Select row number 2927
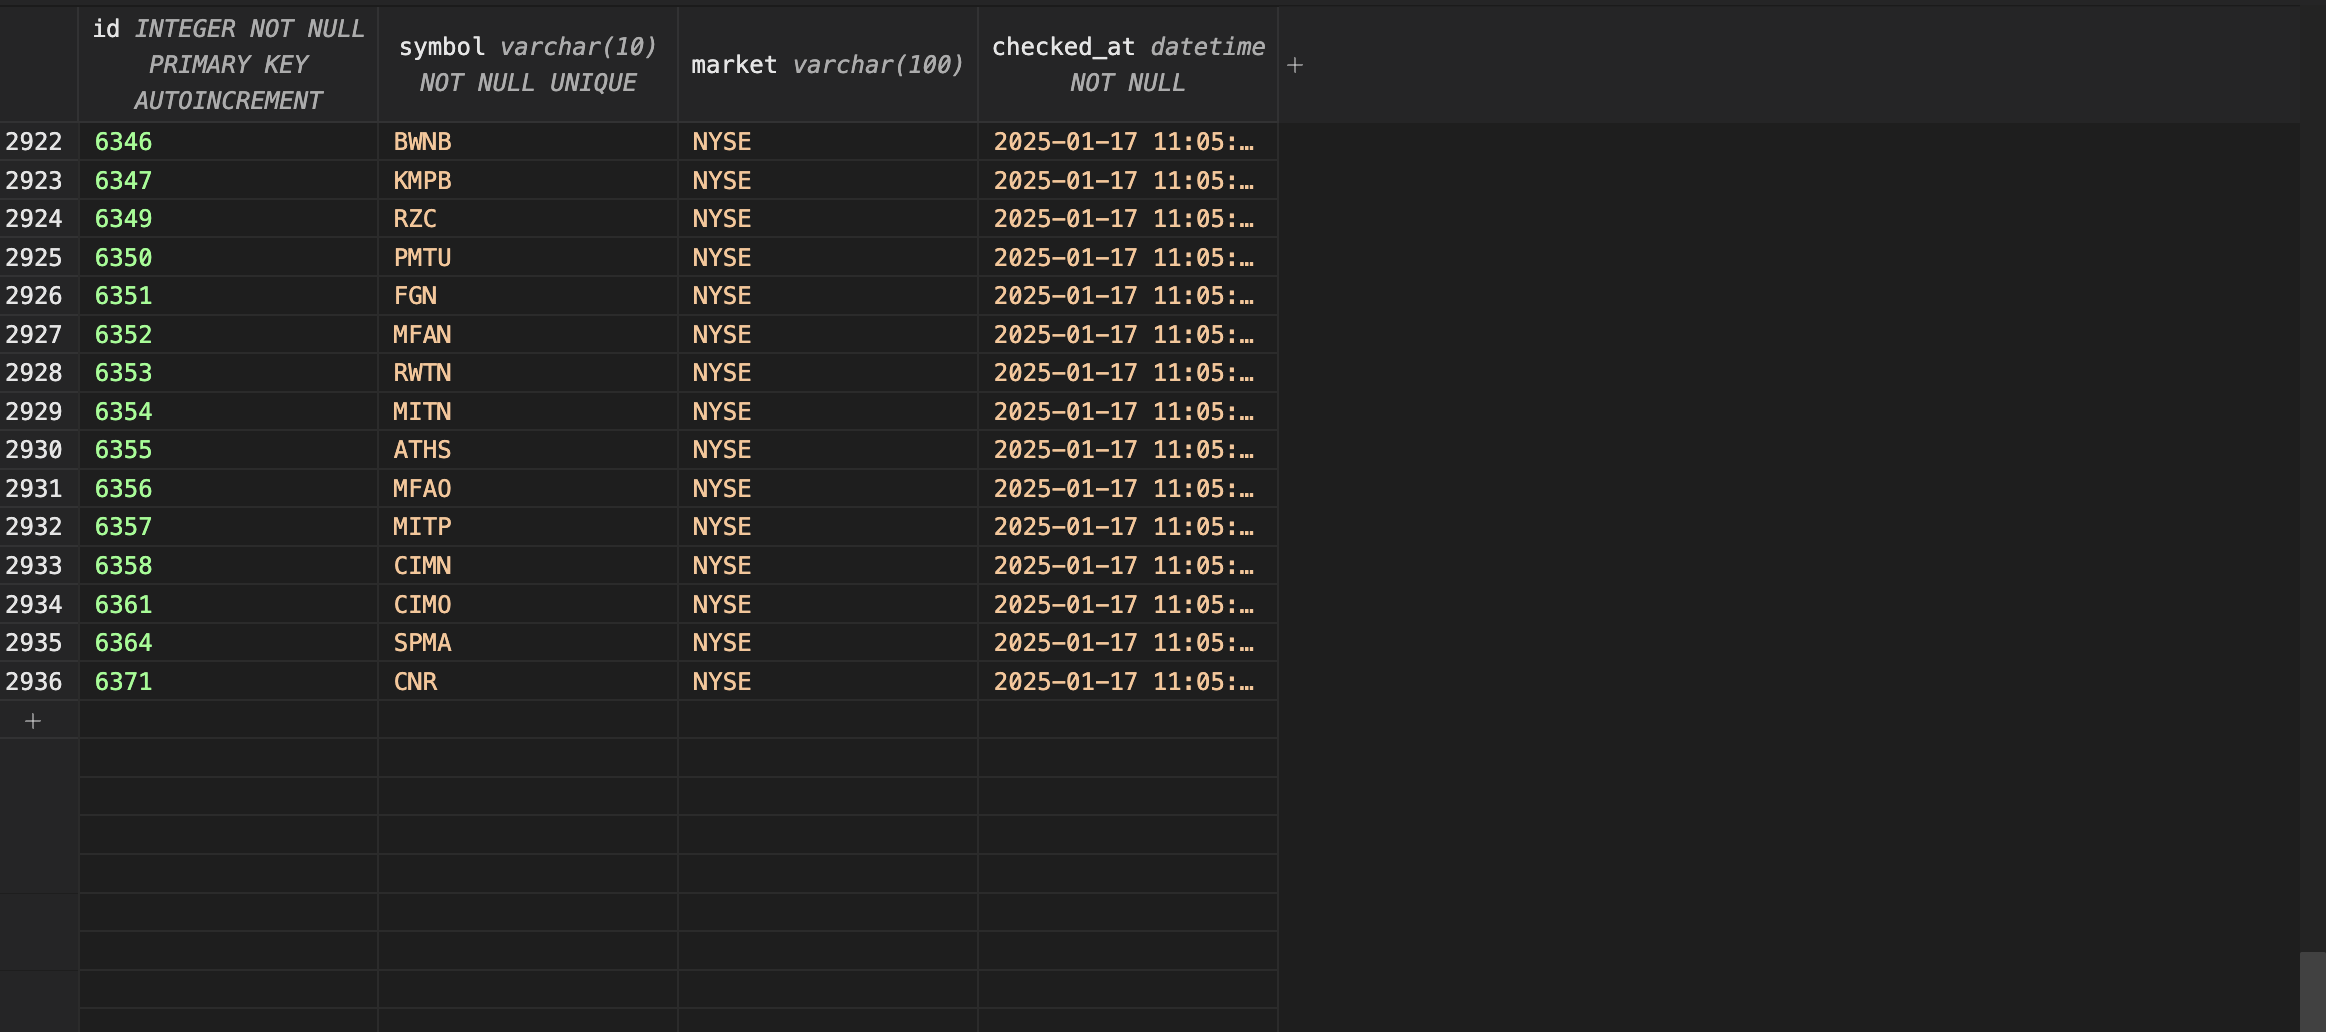Viewport: 2326px width, 1032px height. tap(39, 335)
